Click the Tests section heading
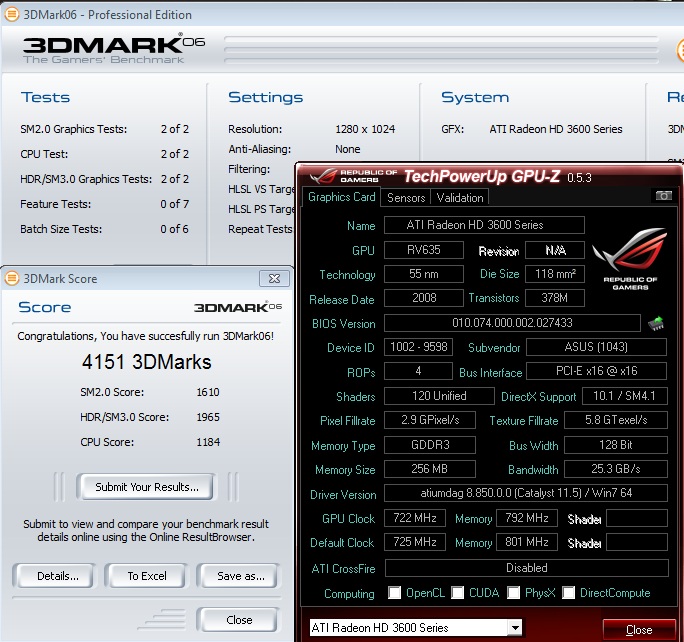This screenshot has height=642, width=684. [45, 97]
